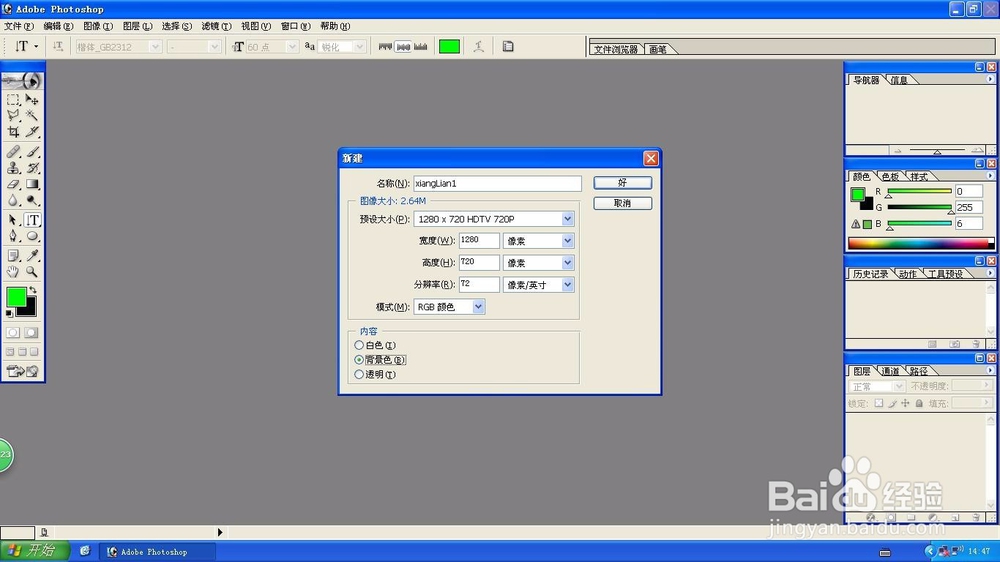Click the create warped text icon

click(479, 46)
